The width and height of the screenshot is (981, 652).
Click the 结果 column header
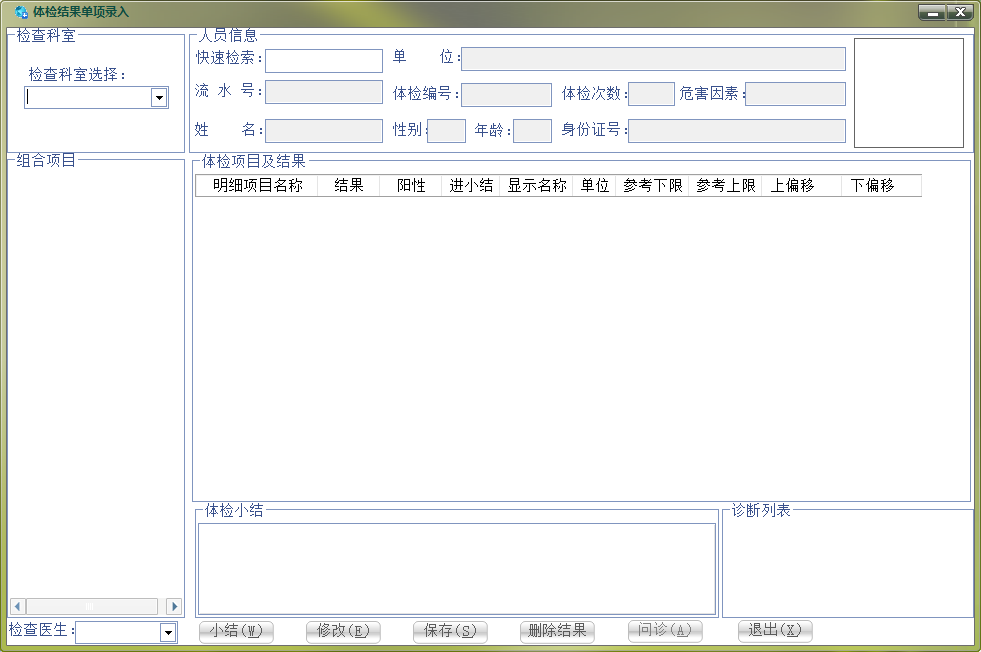348,185
